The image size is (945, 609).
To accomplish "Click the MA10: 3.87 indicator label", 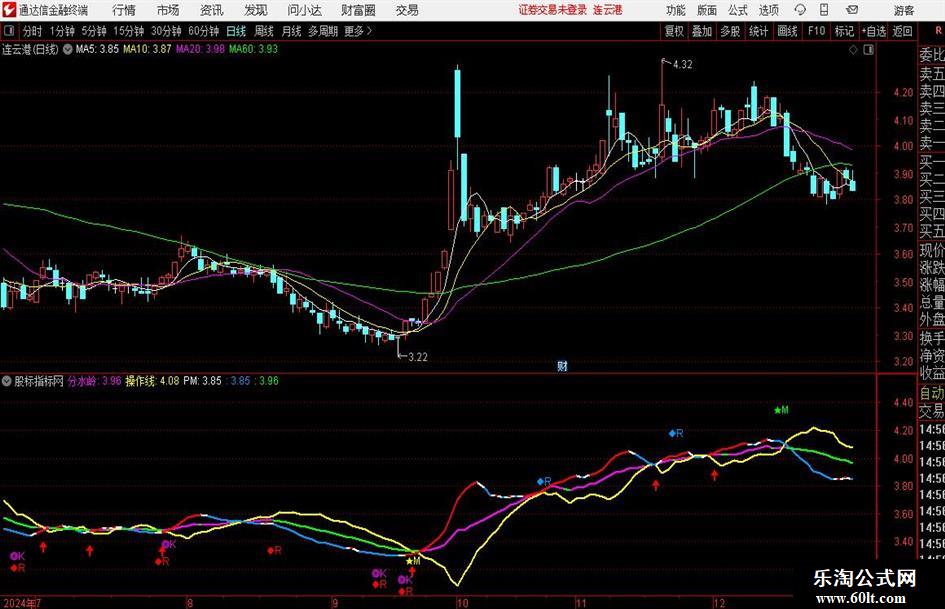I will coord(147,49).
